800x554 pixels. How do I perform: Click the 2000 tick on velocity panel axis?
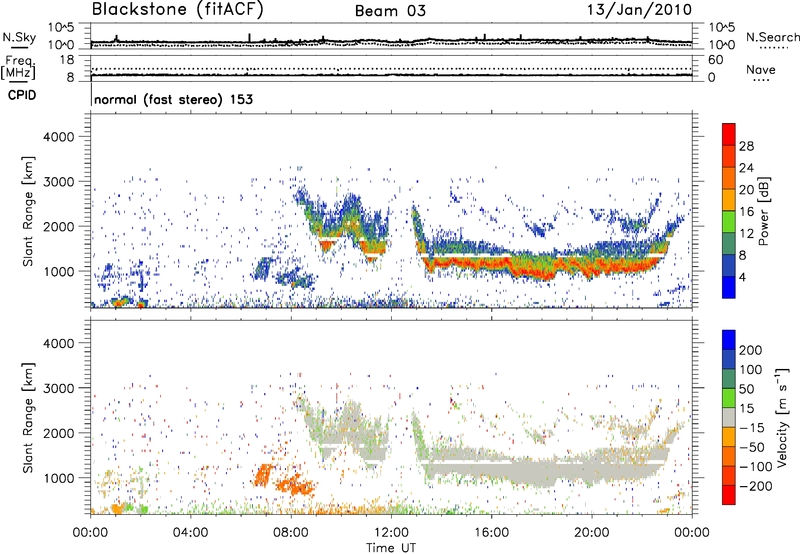point(58,433)
